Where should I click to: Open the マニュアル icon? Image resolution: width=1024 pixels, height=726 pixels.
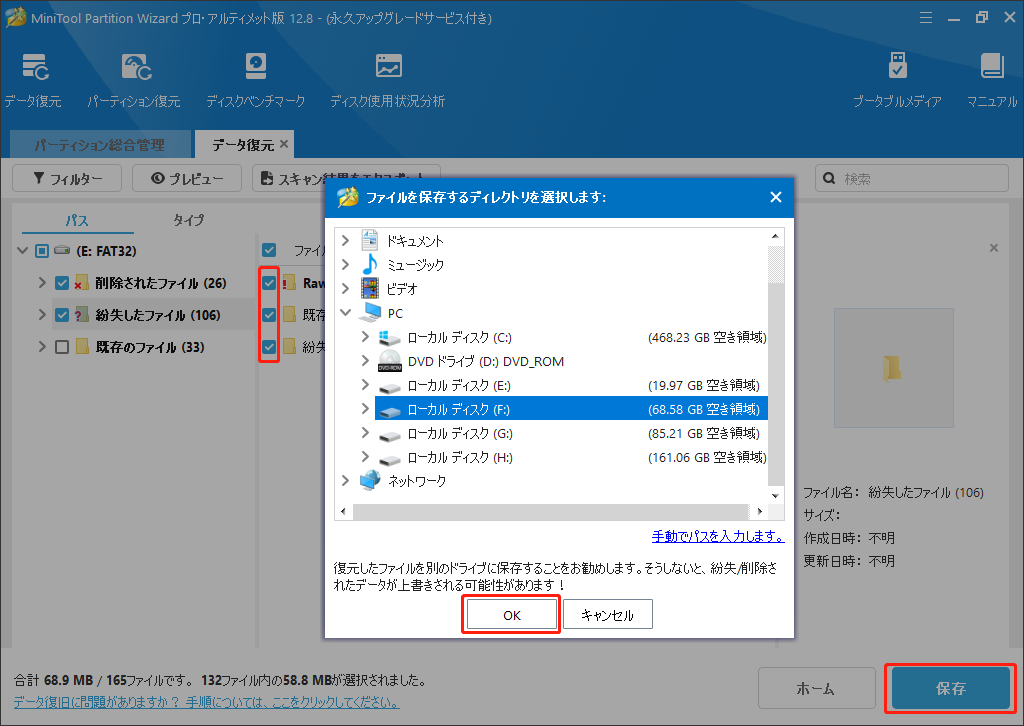(992, 80)
